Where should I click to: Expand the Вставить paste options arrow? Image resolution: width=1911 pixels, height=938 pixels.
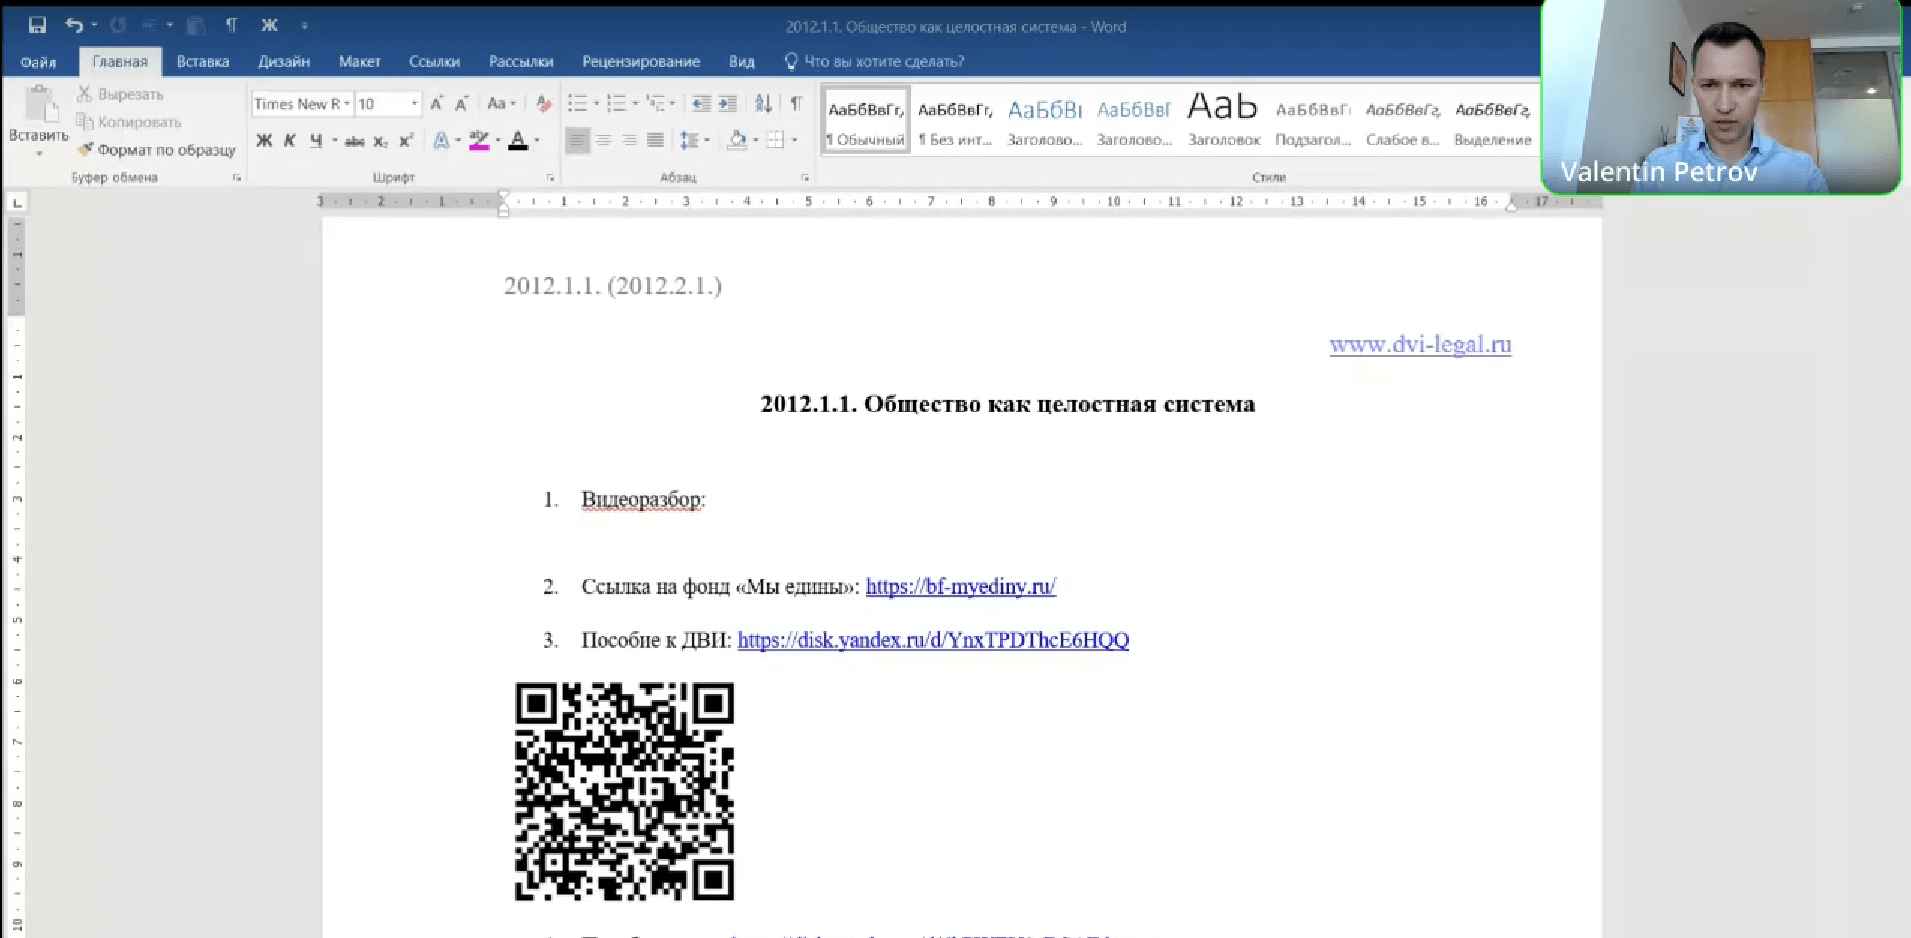tap(39, 154)
